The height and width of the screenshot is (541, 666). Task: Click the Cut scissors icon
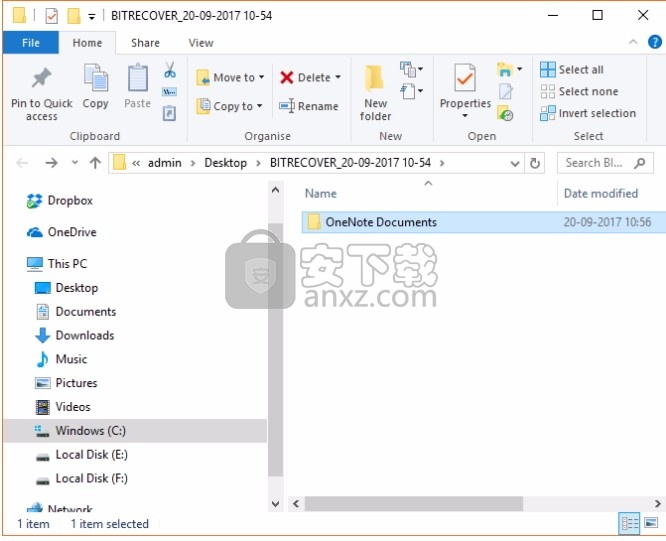[170, 70]
